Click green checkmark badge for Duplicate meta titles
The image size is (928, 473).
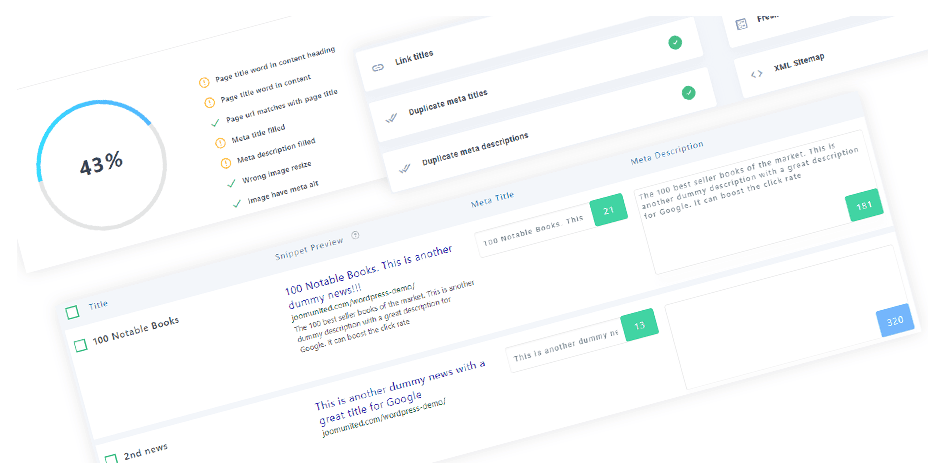click(x=688, y=93)
